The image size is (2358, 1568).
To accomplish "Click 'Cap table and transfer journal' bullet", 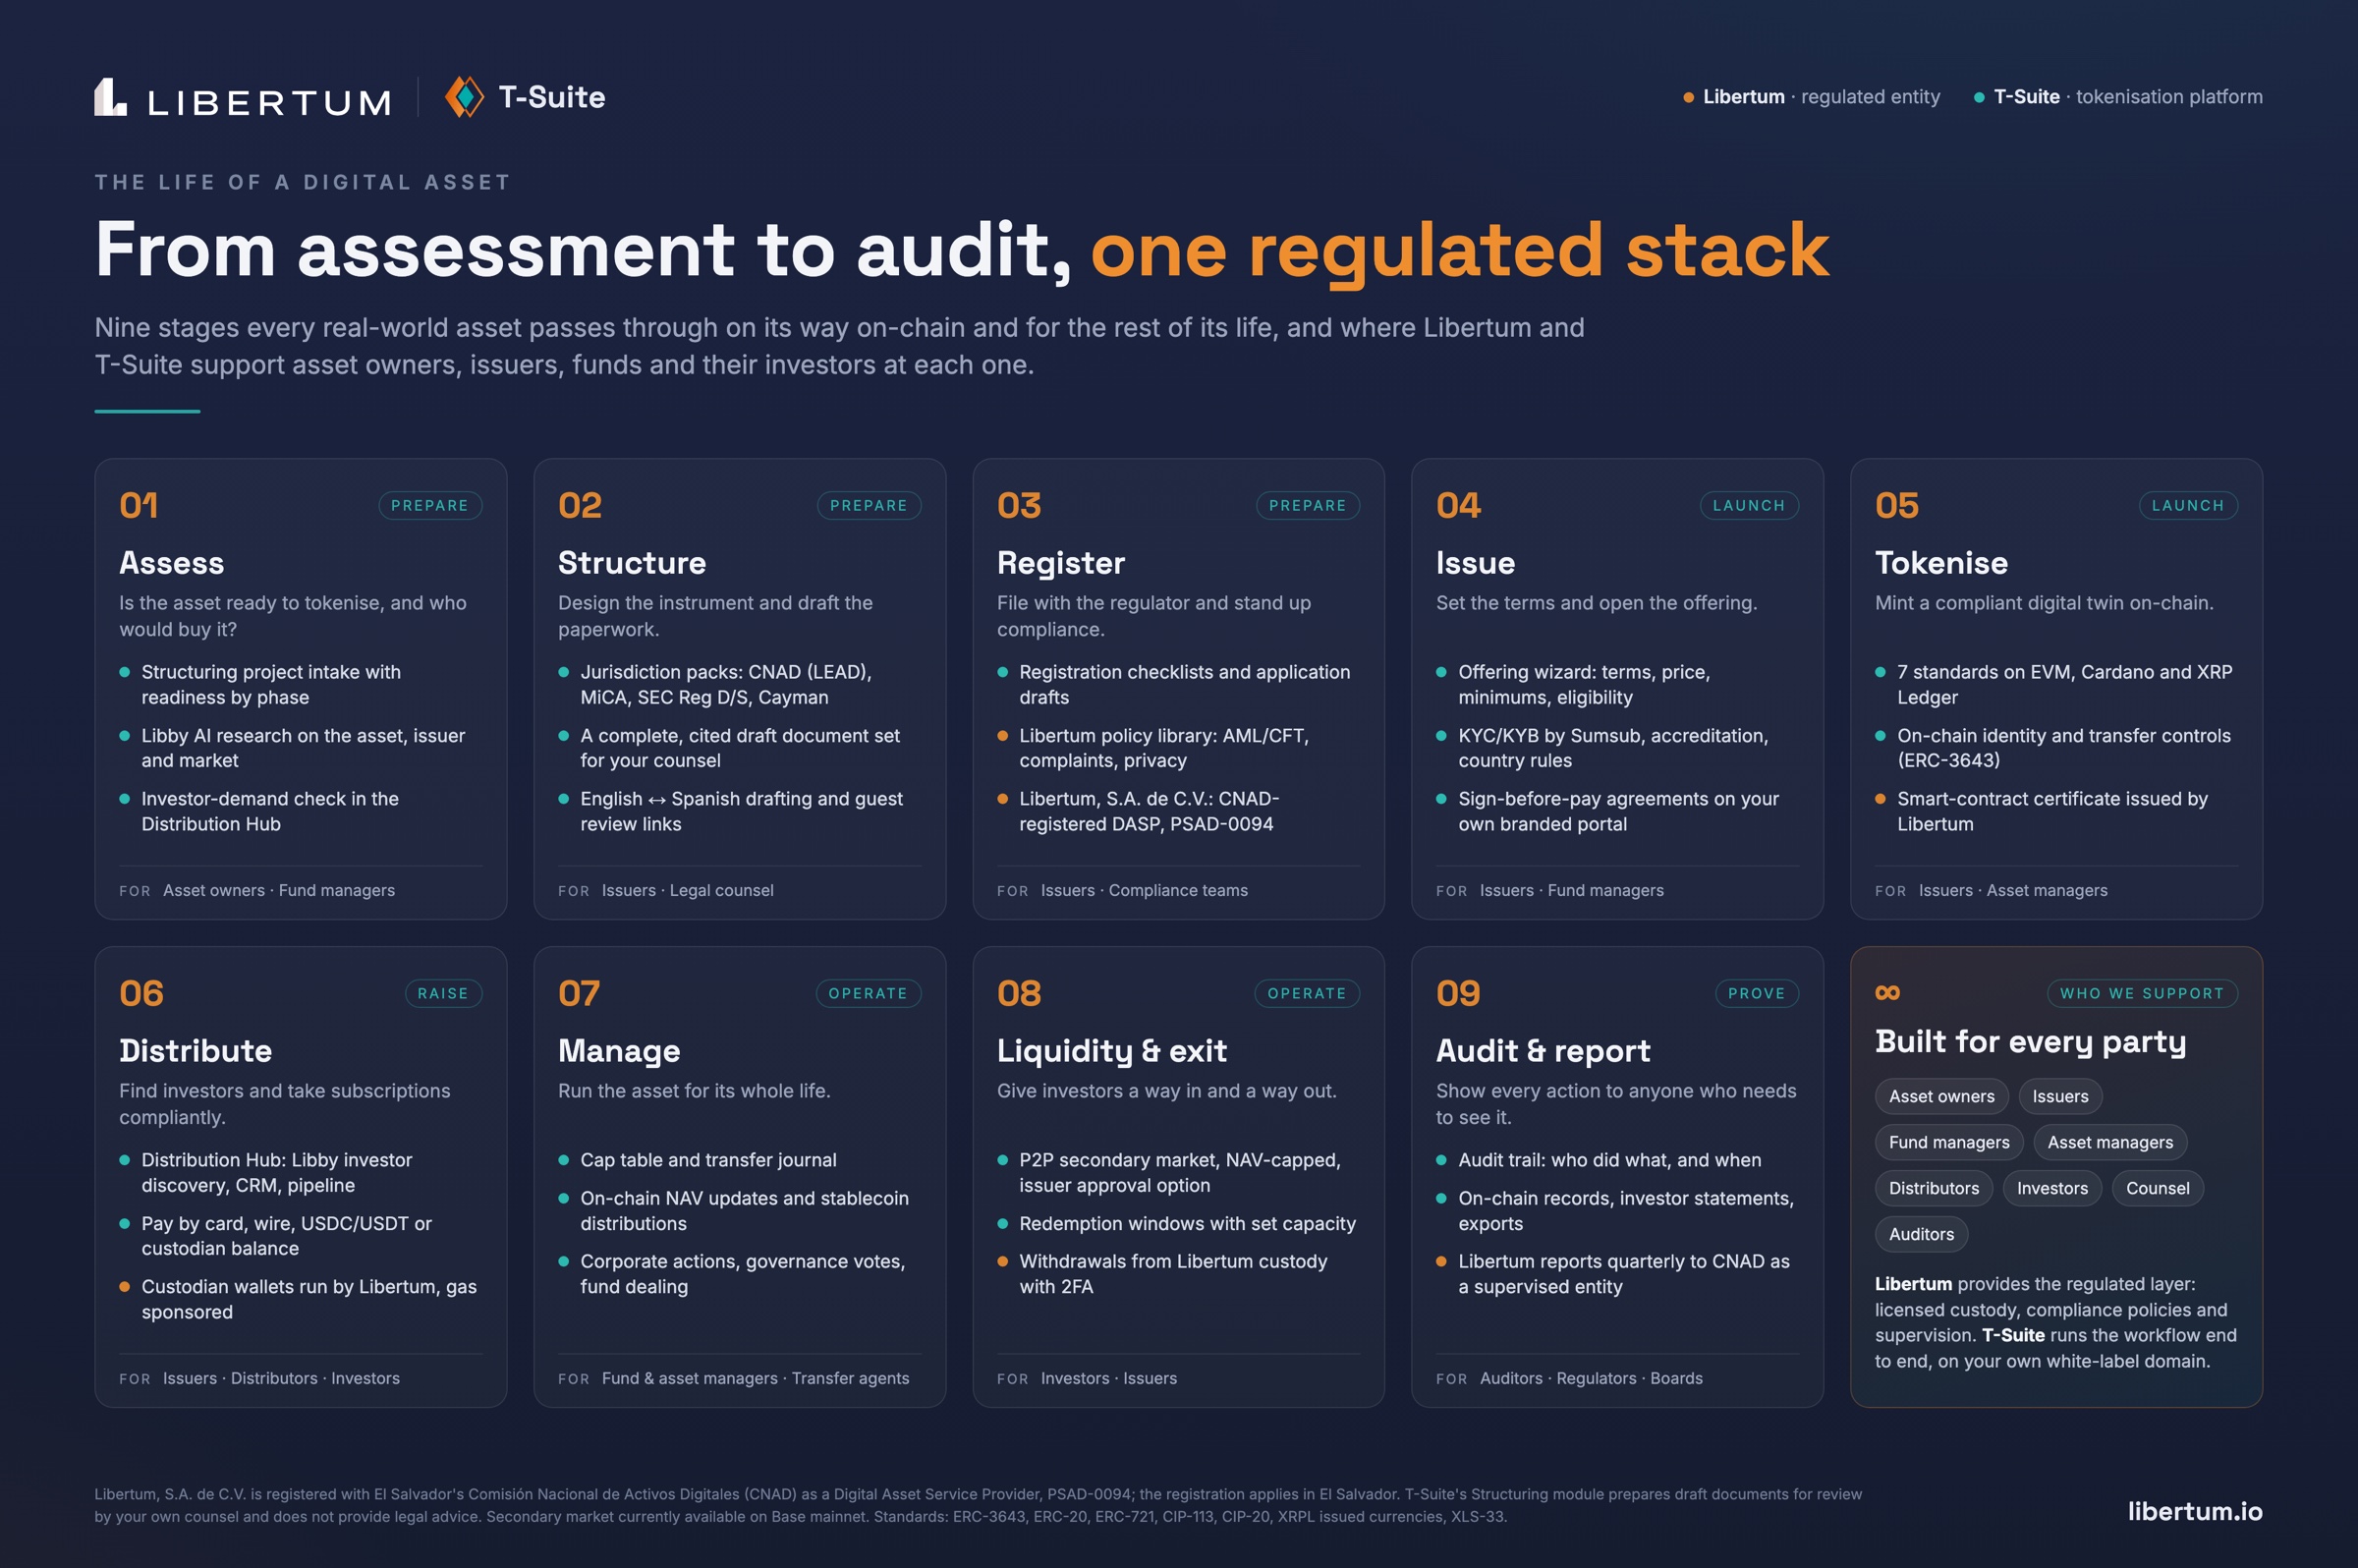I will pyautogui.click(x=708, y=1160).
